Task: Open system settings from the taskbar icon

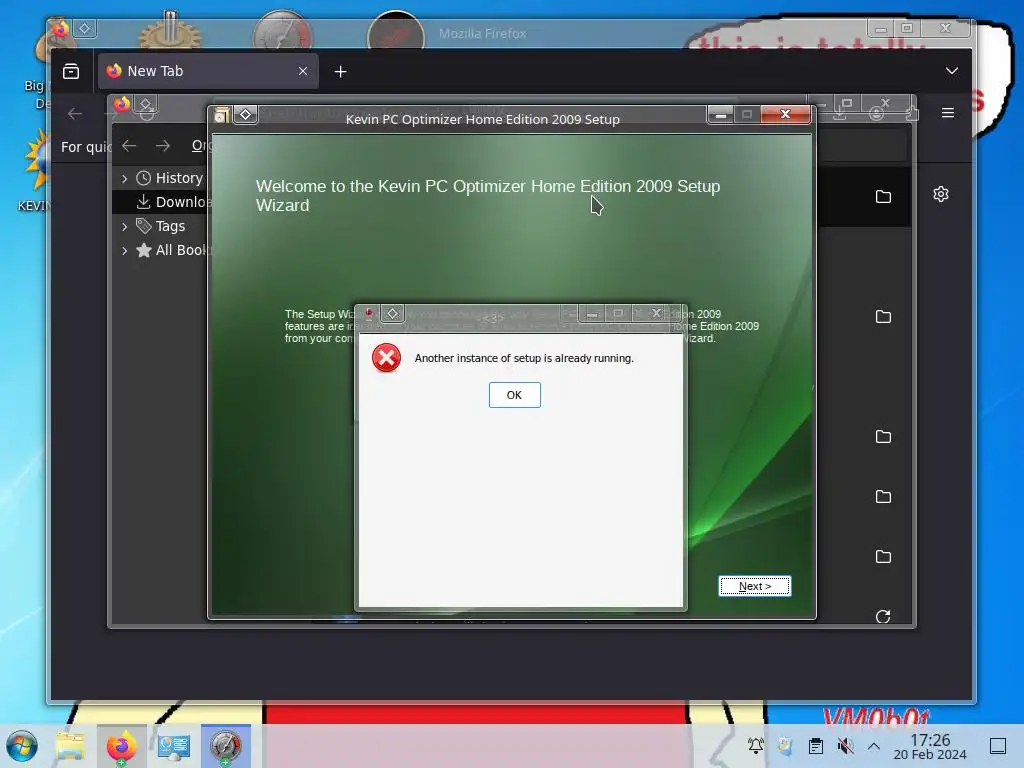Action: [x=174, y=746]
